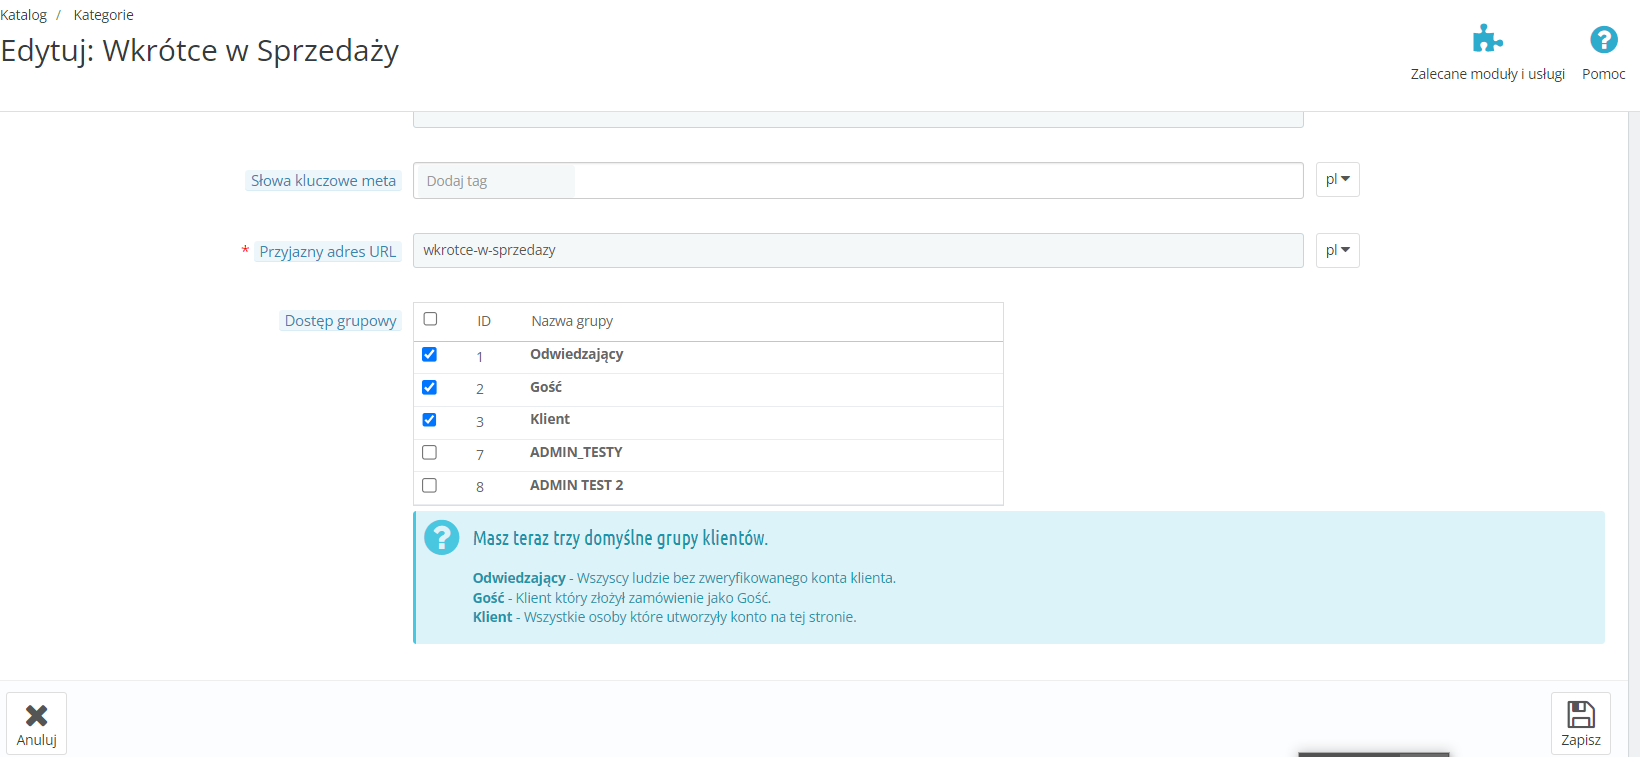Image resolution: width=1640 pixels, height=757 pixels.
Task: Click the Gość description line in the hint box
Action: pyautogui.click(x=622, y=598)
